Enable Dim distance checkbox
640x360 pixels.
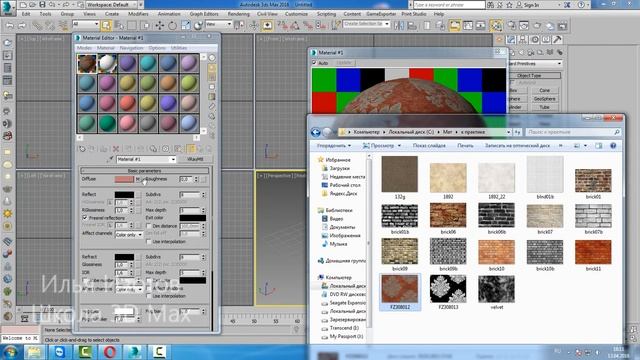click(x=149, y=226)
